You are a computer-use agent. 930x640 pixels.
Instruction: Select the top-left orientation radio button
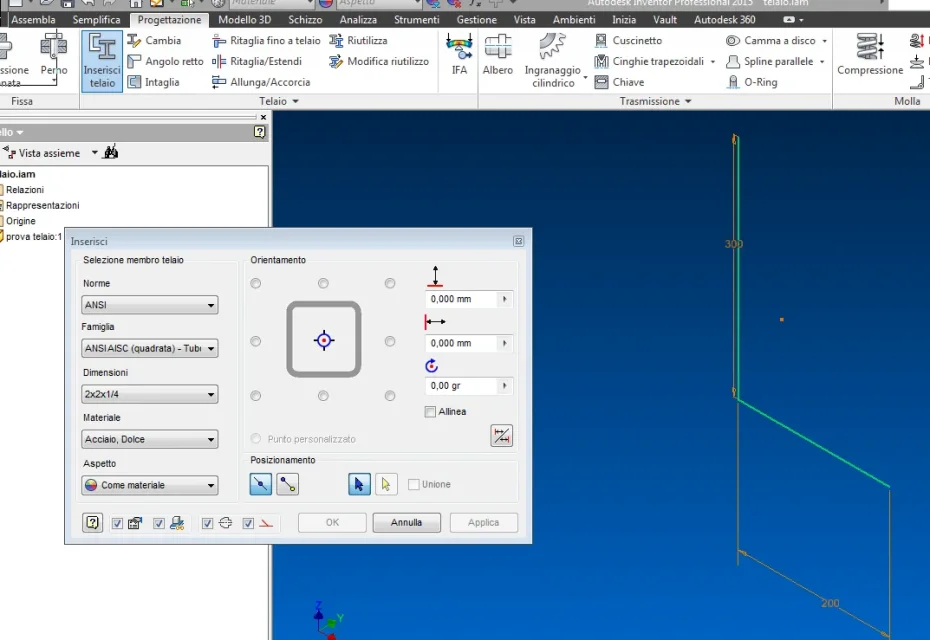[256, 284]
